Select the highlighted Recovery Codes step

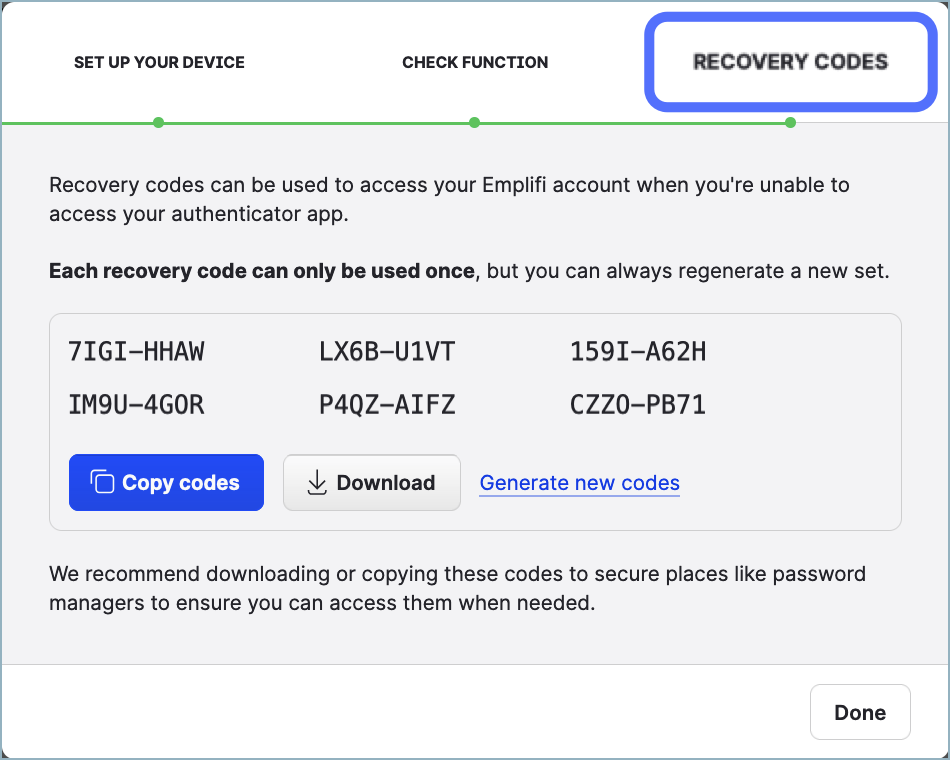[x=790, y=62]
